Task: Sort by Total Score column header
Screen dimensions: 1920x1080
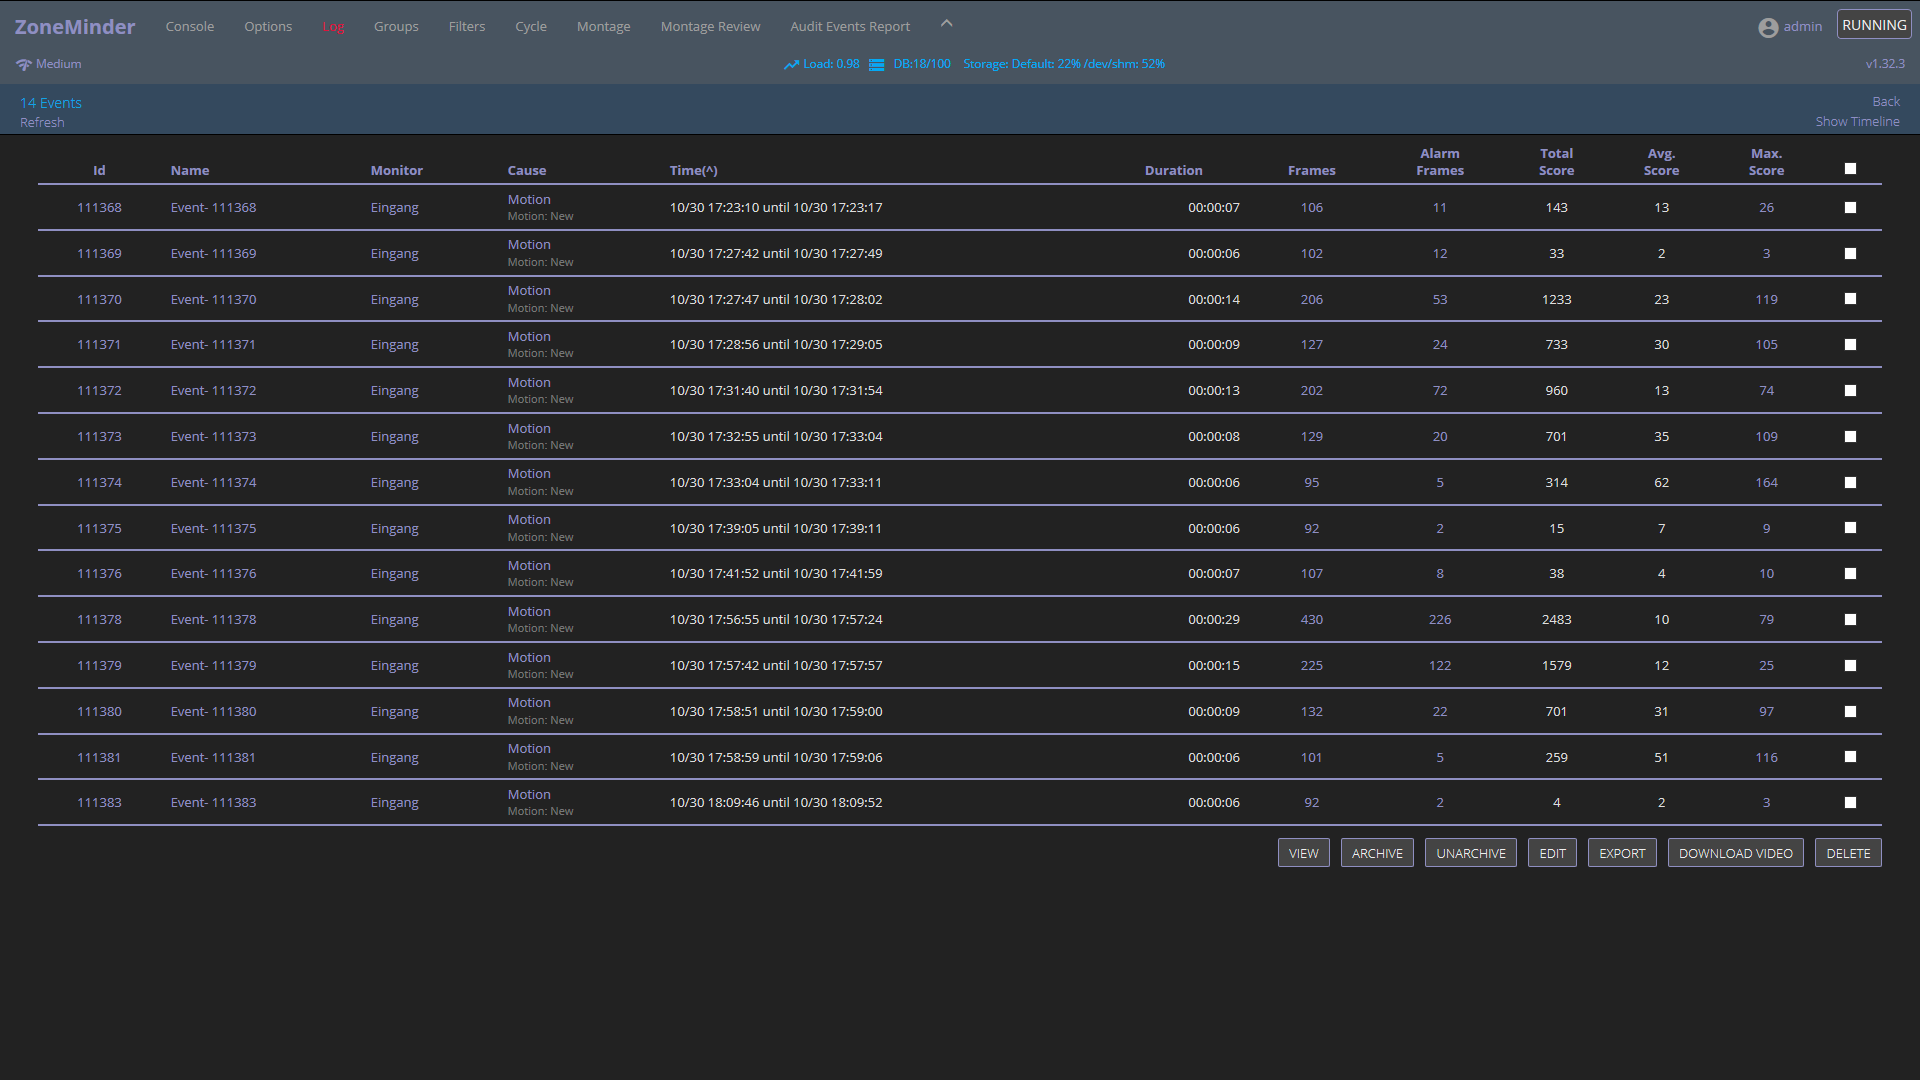Action: (x=1556, y=162)
